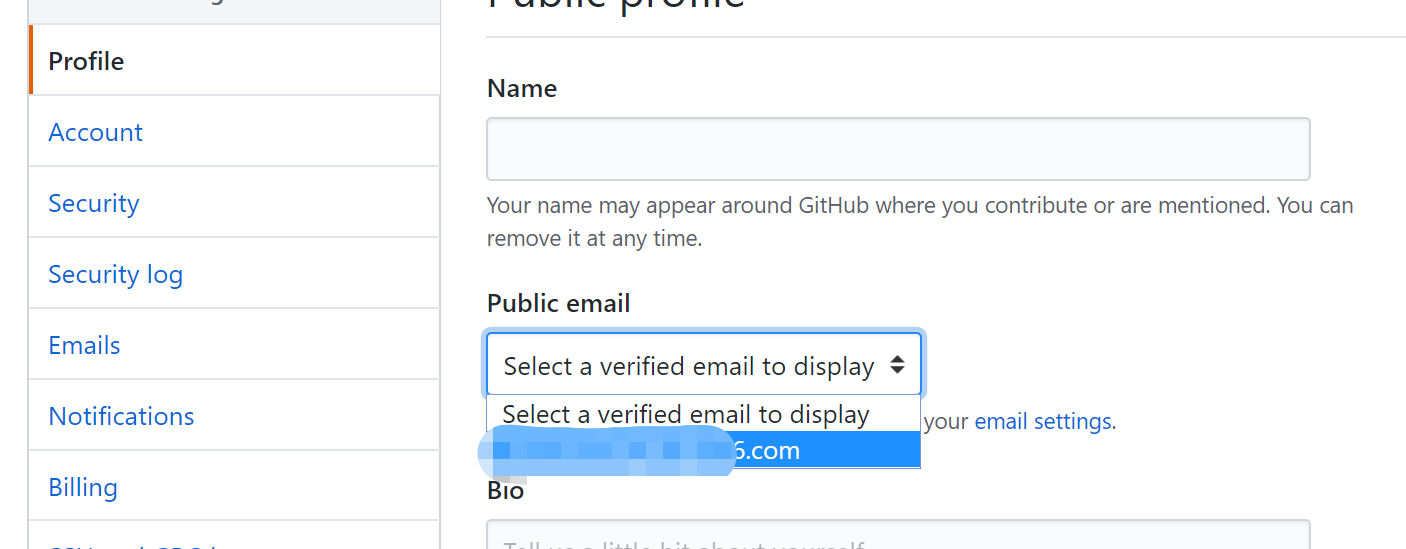Choose 'Select a verified email to display' list option
1406x549 pixels.
[x=687, y=414]
